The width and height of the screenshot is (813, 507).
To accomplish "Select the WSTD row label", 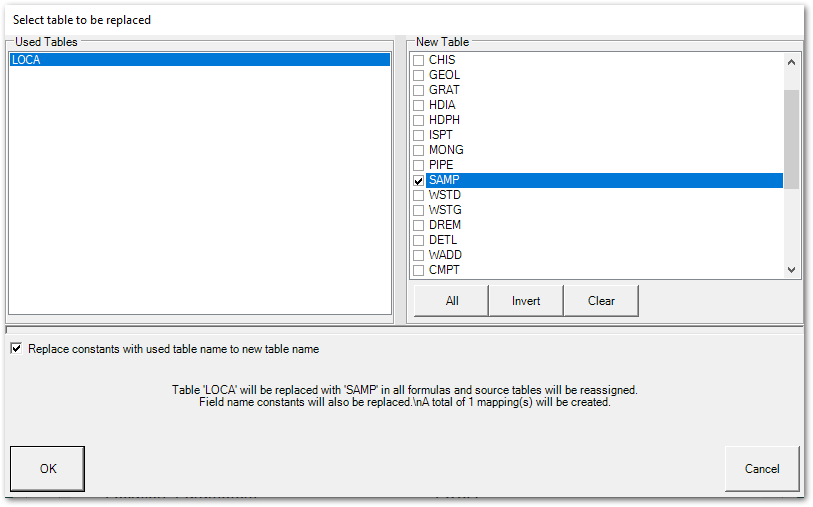I will (445, 195).
